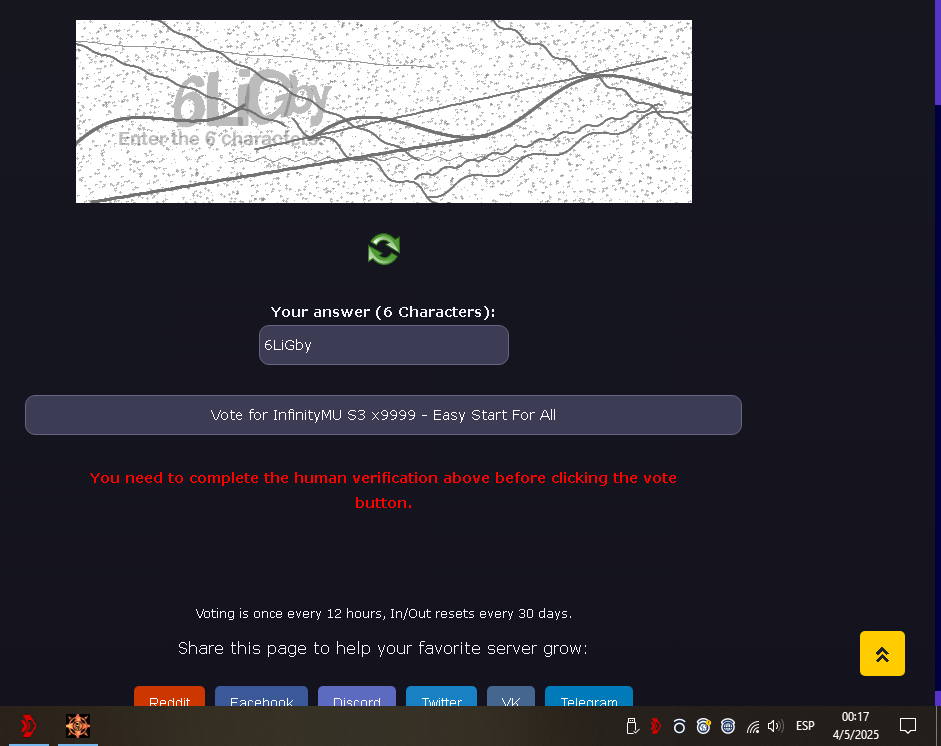
Task: Click the round badge tray icon with yellow dot
Action: click(703, 726)
